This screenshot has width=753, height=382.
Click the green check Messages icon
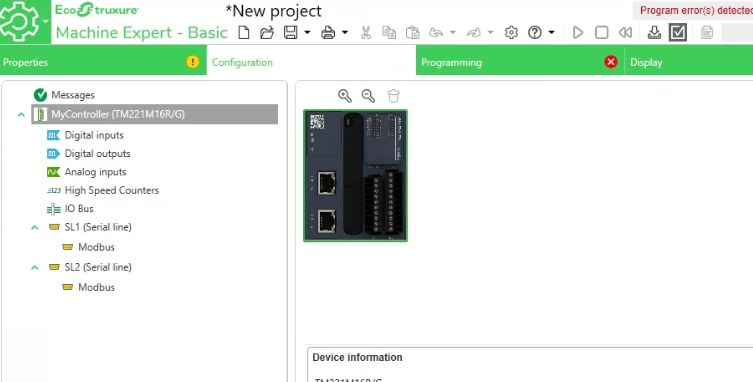pyautogui.click(x=40, y=95)
